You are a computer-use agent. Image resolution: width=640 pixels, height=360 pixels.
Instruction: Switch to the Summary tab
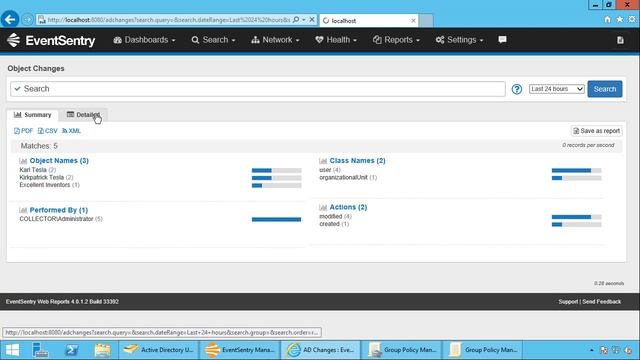click(33, 115)
